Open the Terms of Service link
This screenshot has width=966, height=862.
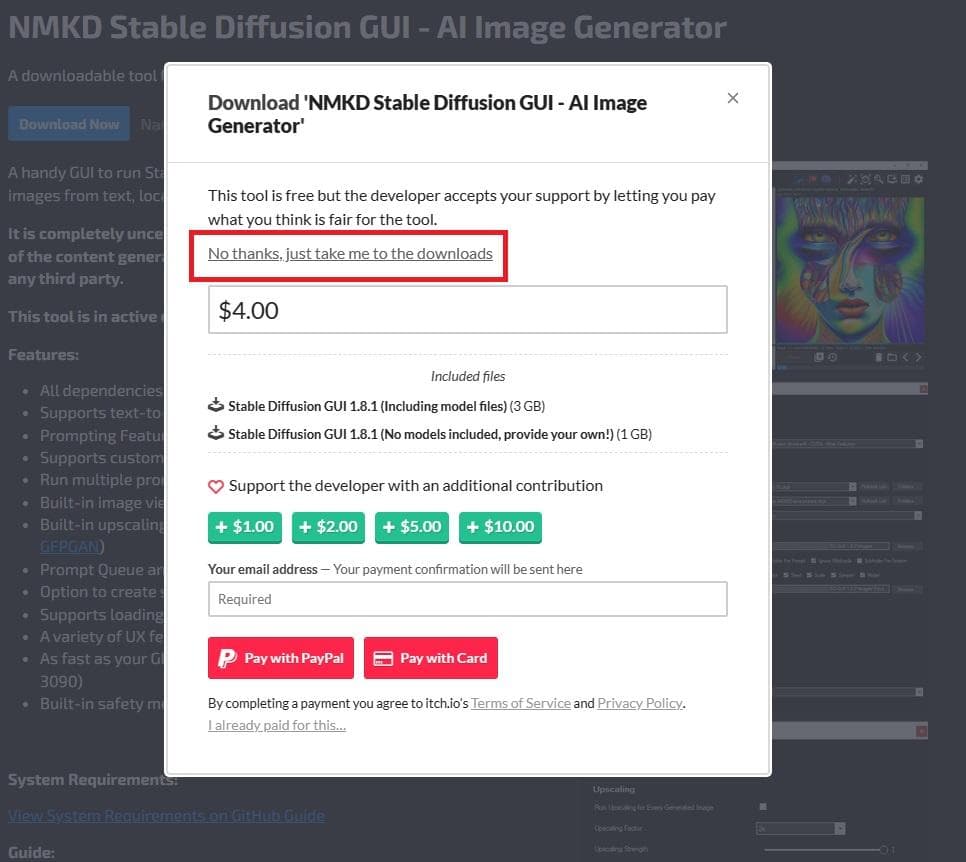click(x=521, y=703)
